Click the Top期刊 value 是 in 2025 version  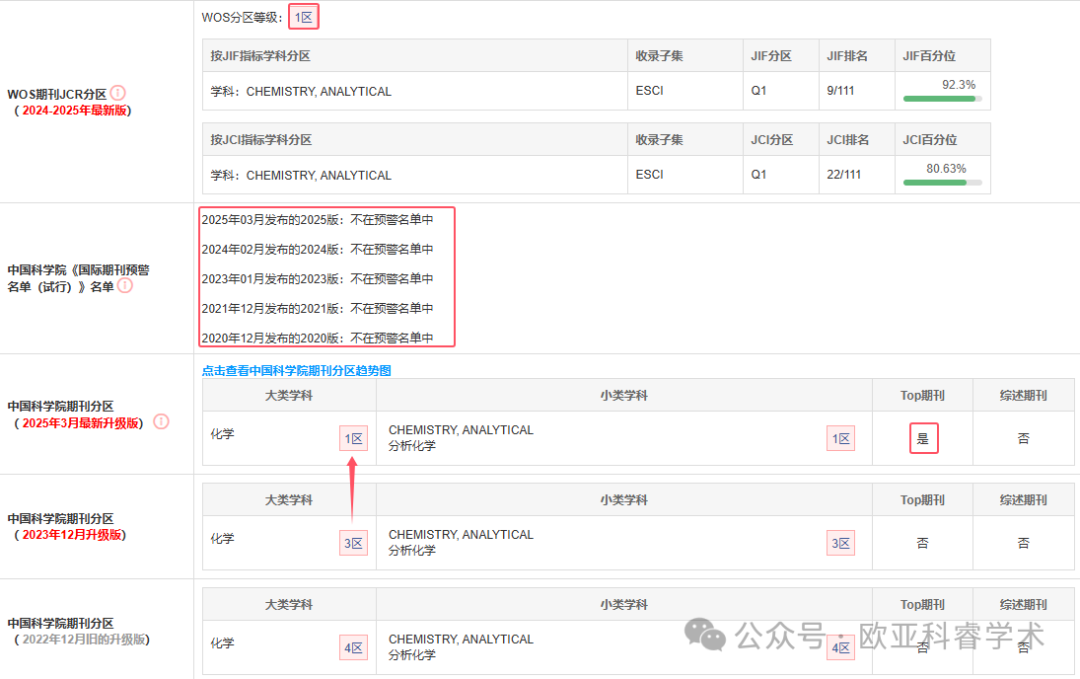(x=924, y=439)
